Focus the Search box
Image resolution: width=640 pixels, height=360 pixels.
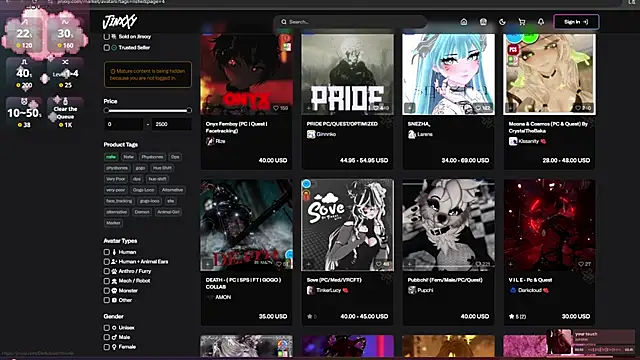(x=350, y=22)
